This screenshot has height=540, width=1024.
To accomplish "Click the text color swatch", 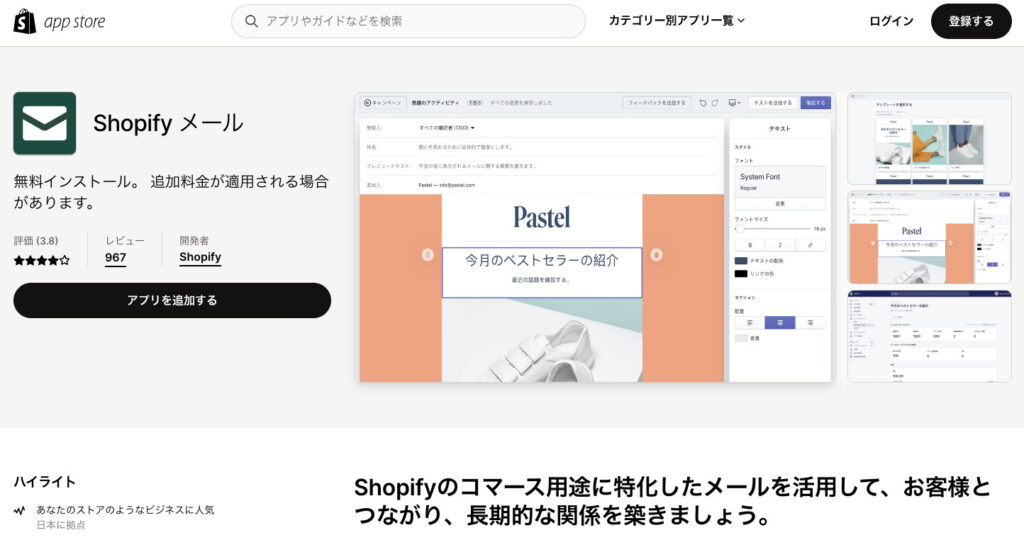I will (x=741, y=261).
